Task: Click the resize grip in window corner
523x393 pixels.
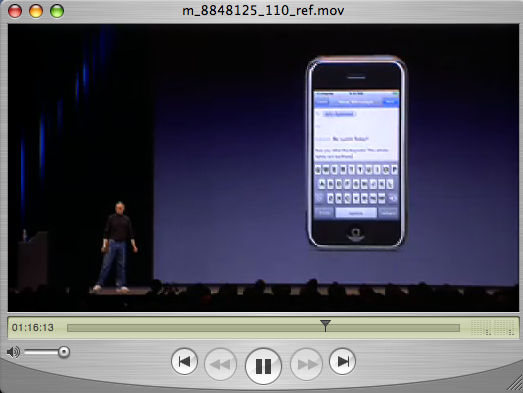Action: [x=515, y=383]
